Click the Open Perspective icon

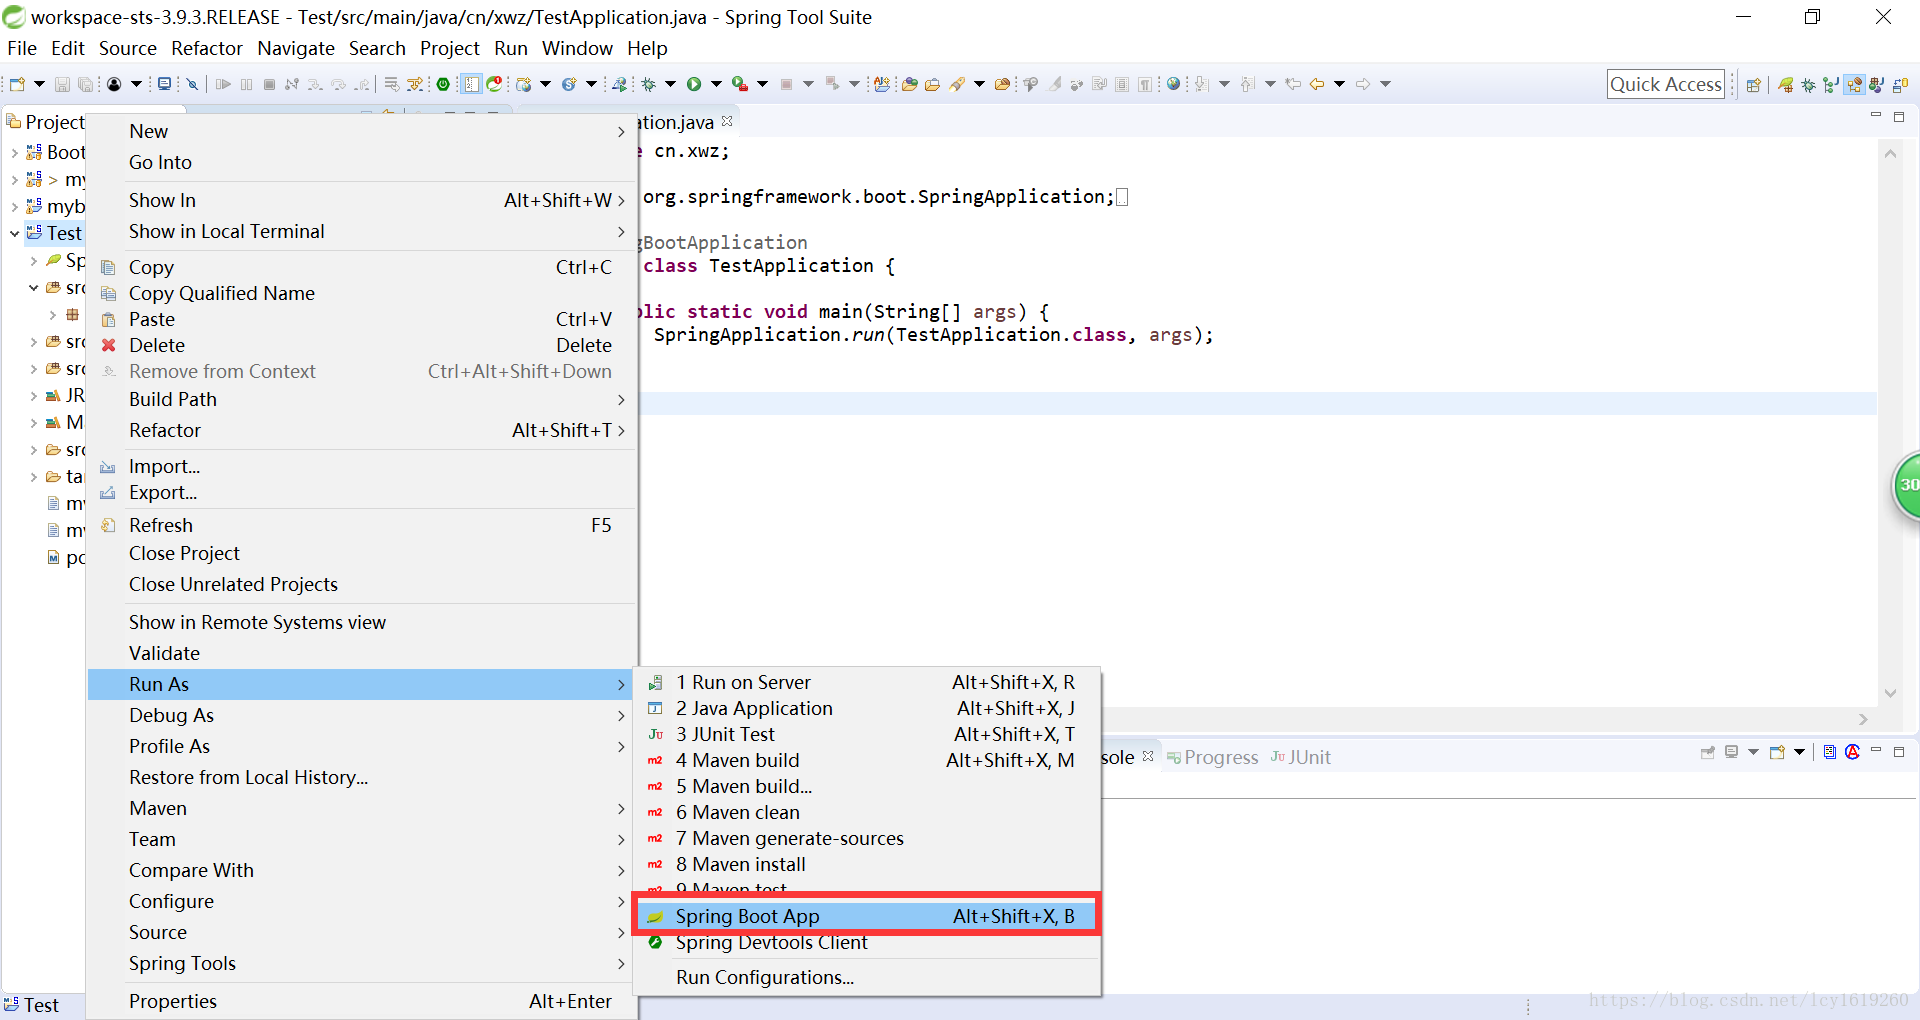click(x=1753, y=85)
